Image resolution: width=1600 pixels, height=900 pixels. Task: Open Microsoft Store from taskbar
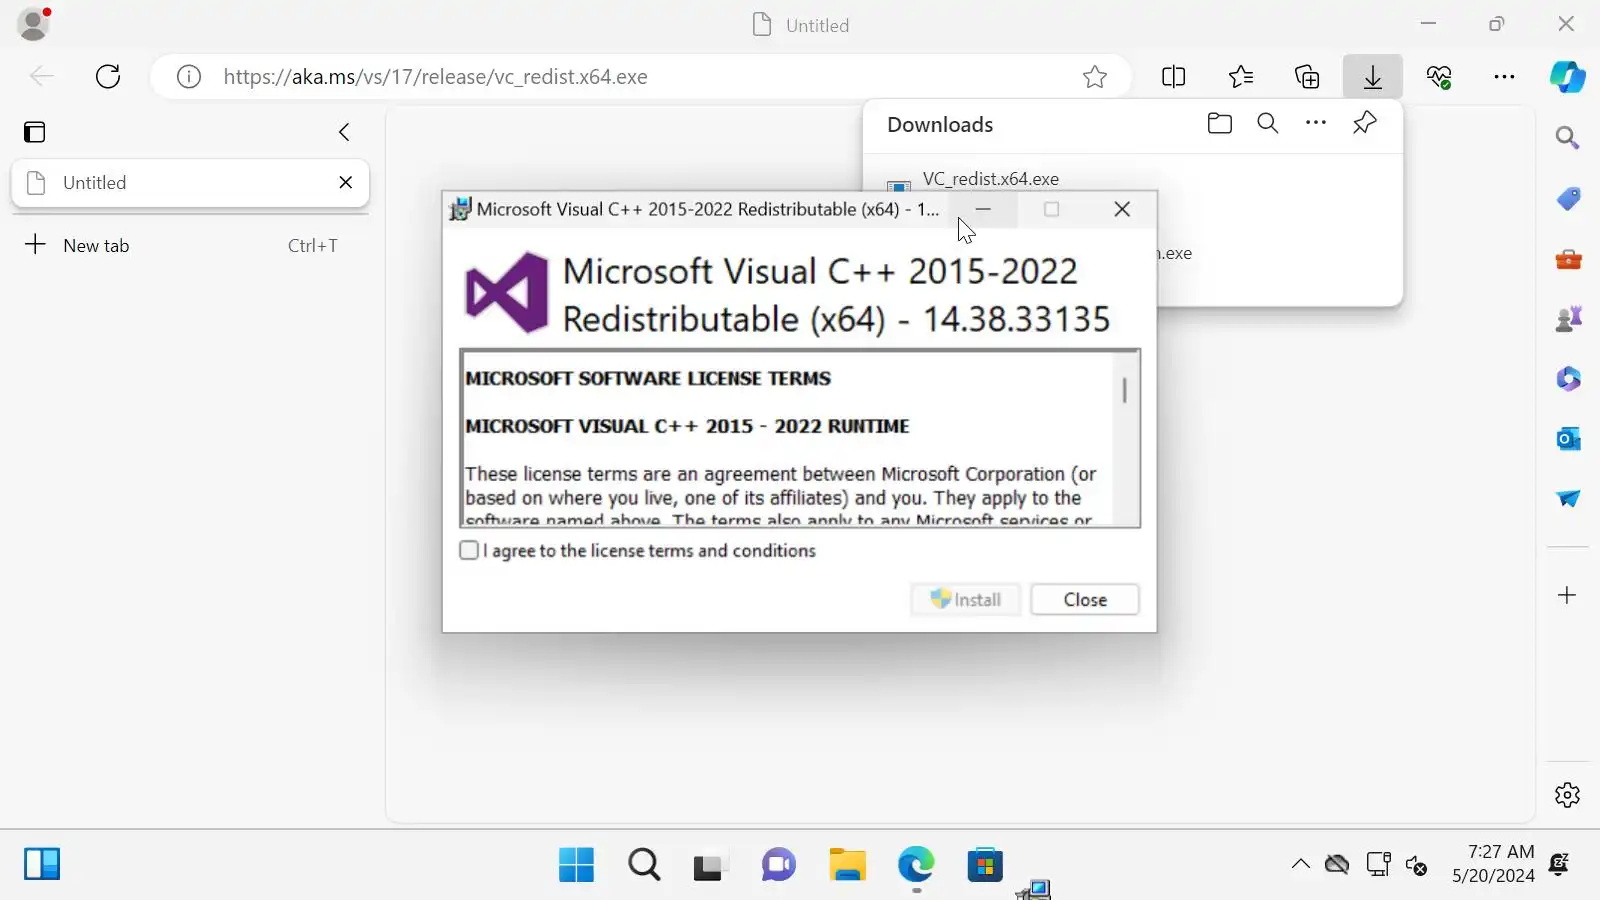pyautogui.click(x=985, y=865)
